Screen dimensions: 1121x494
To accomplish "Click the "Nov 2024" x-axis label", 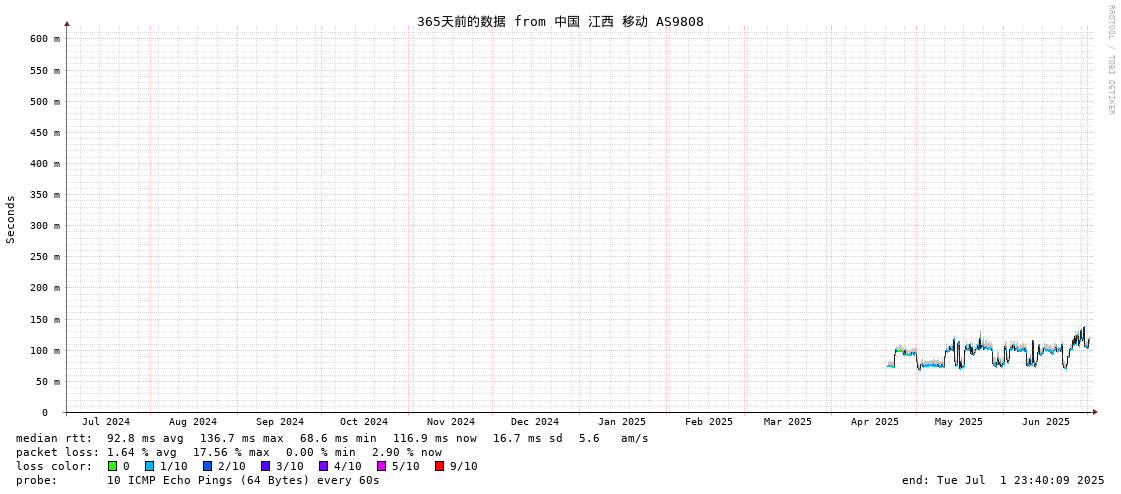I will click(x=451, y=422).
